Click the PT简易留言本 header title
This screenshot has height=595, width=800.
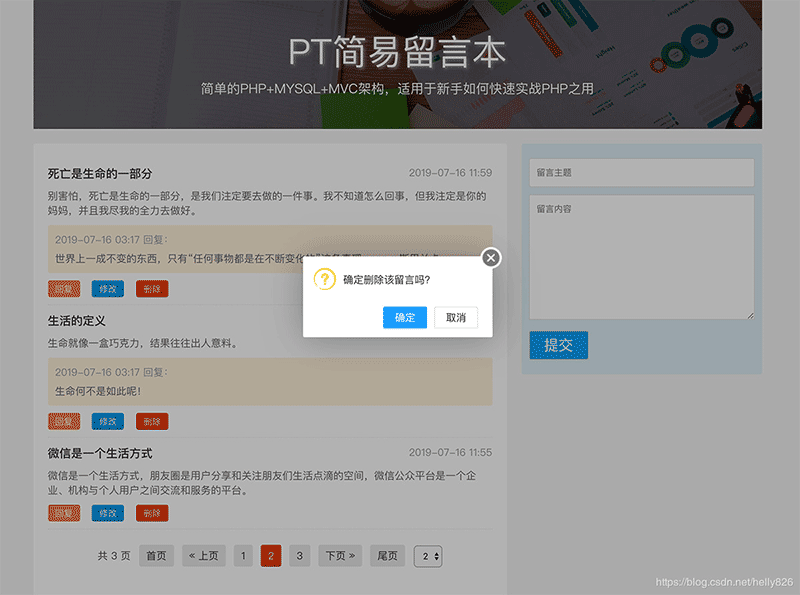397,52
